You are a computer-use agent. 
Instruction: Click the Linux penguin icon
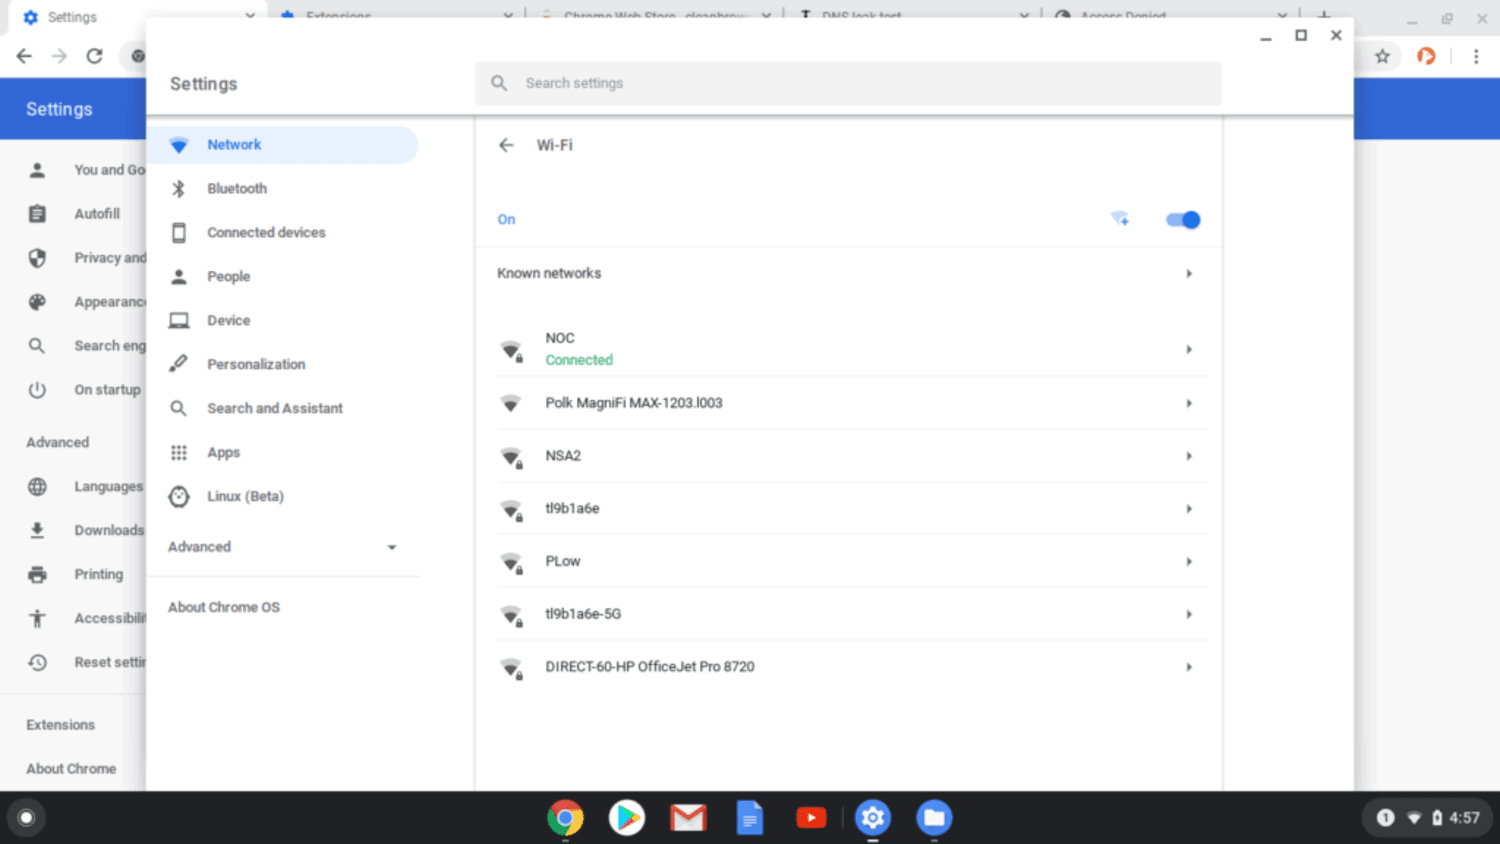tap(179, 497)
